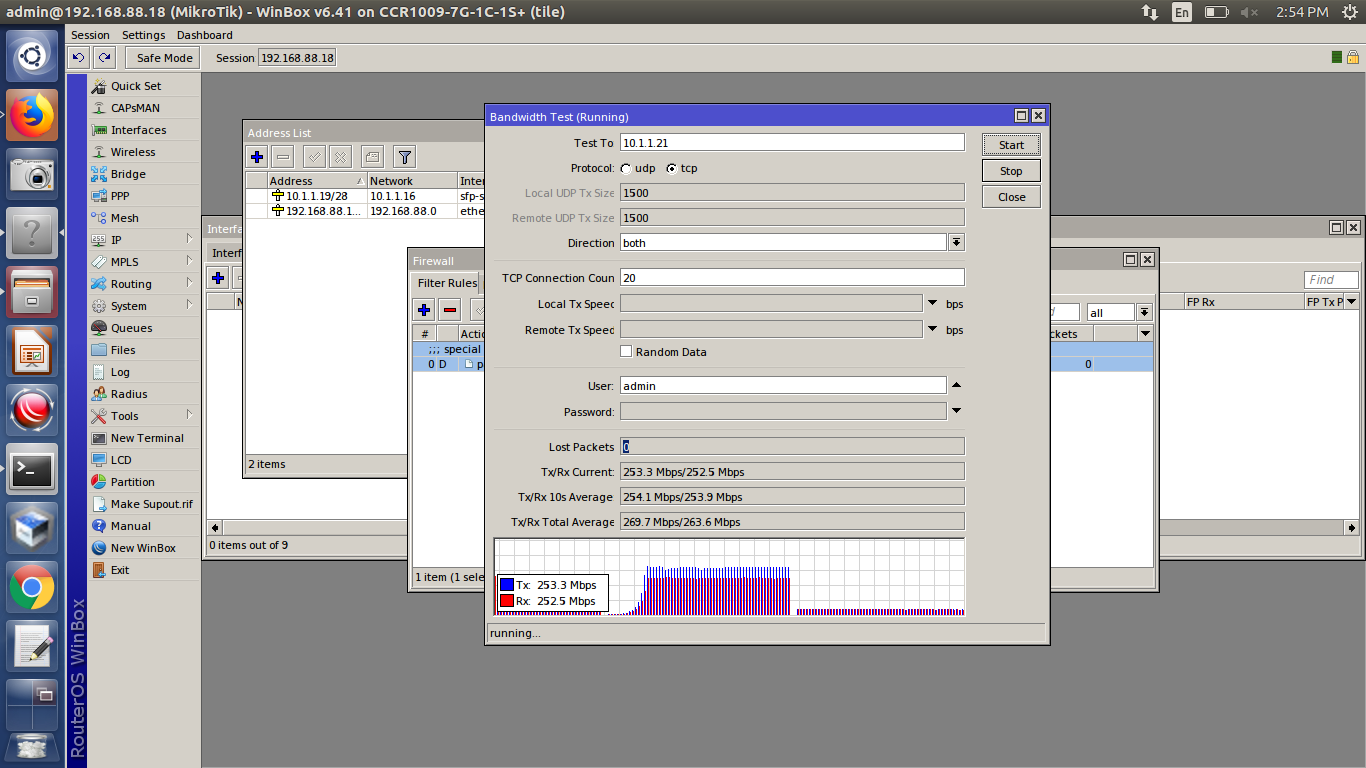Remove firewall rule with red minus

point(450,310)
